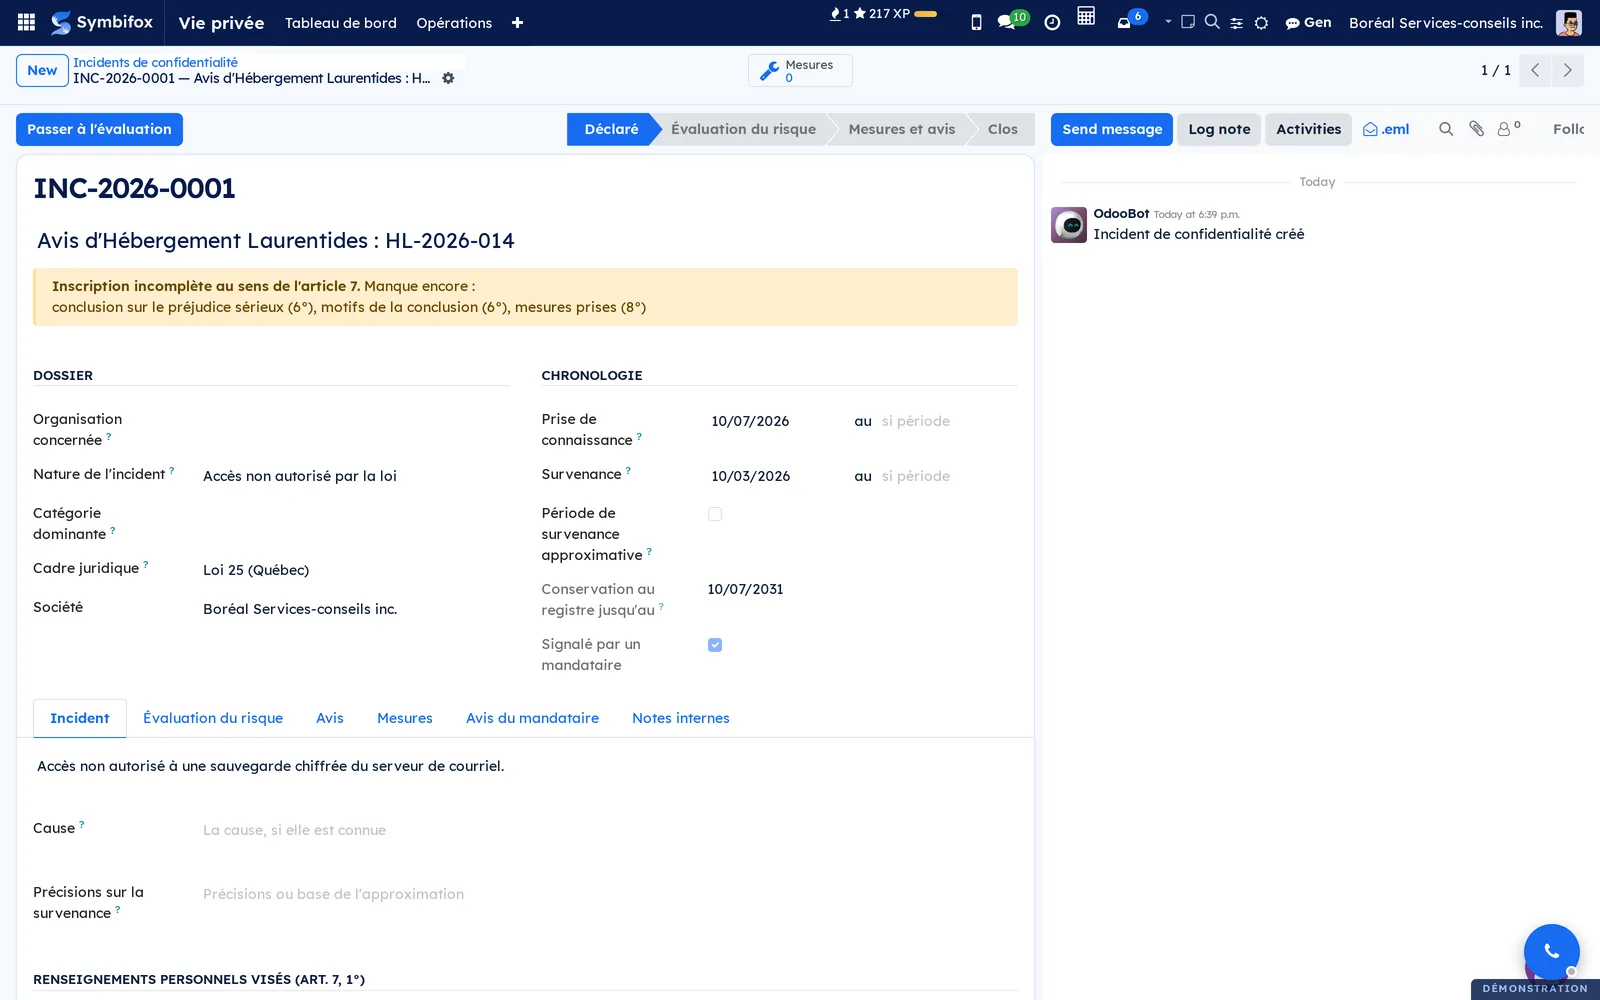Open the clock activities icon
Screen dimensions: 1600x1000
pos(1052,22)
